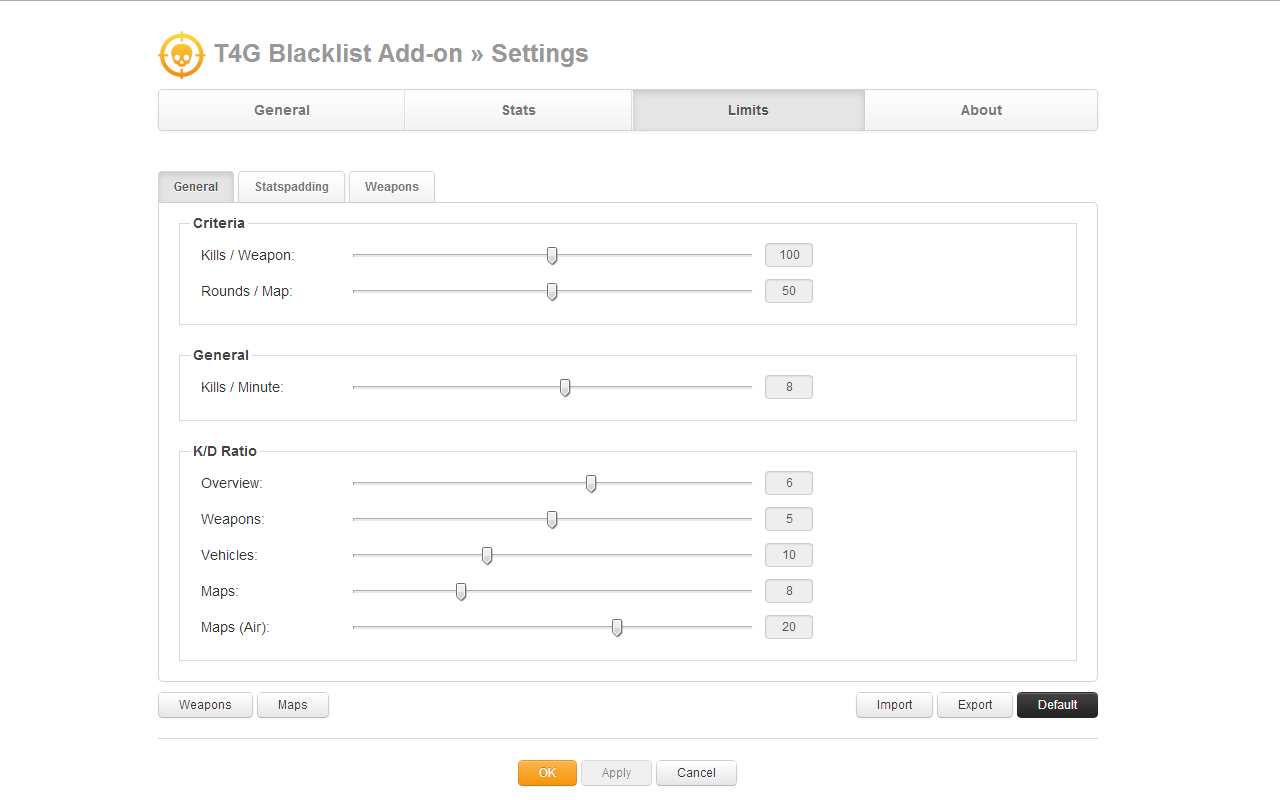Image resolution: width=1280 pixels, height=800 pixels.
Task: Click the Overview label
Action: point(232,483)
